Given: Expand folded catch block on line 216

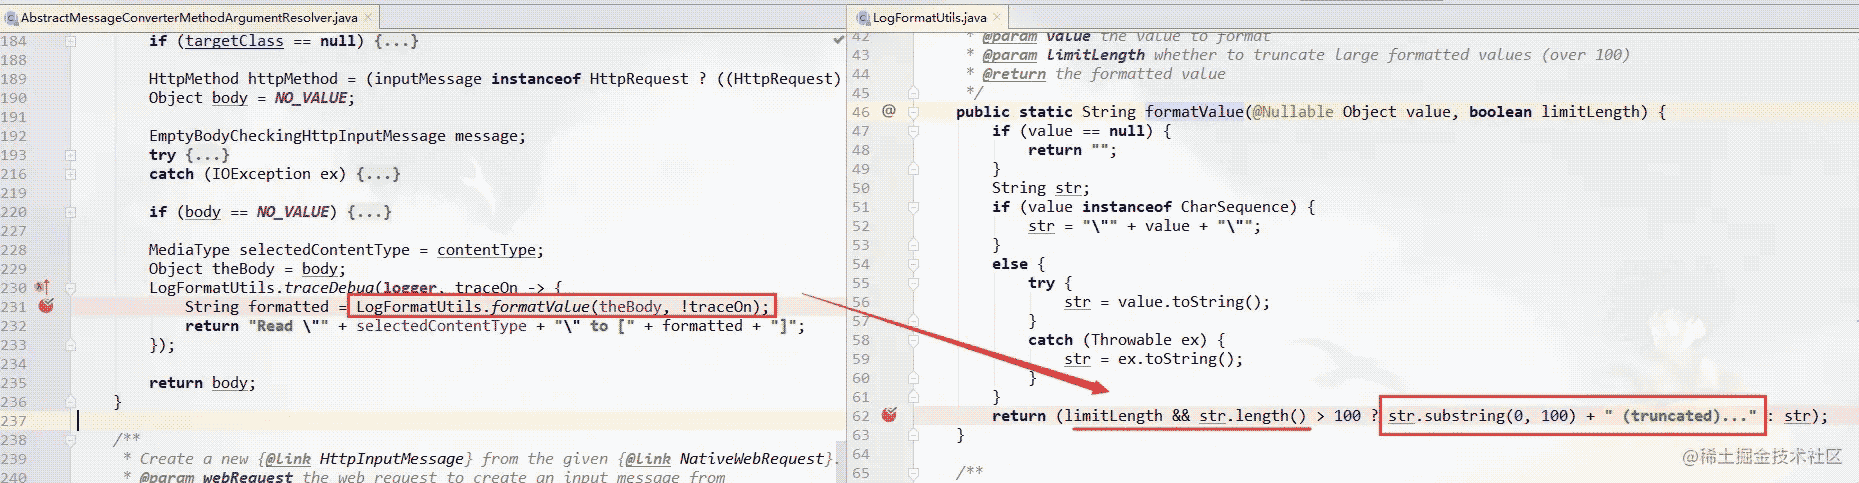Looking at the screenshot, I should coord(71,174).
